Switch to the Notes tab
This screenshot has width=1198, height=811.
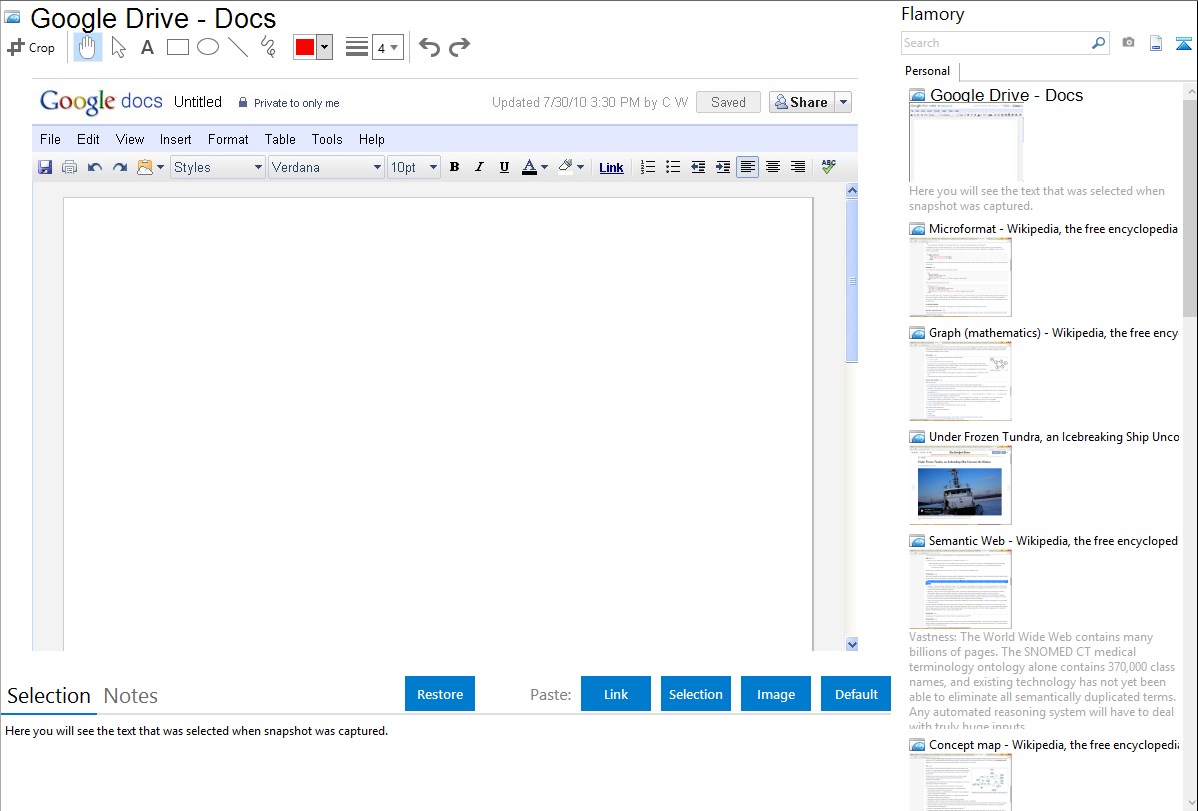[x=131, y=696]
